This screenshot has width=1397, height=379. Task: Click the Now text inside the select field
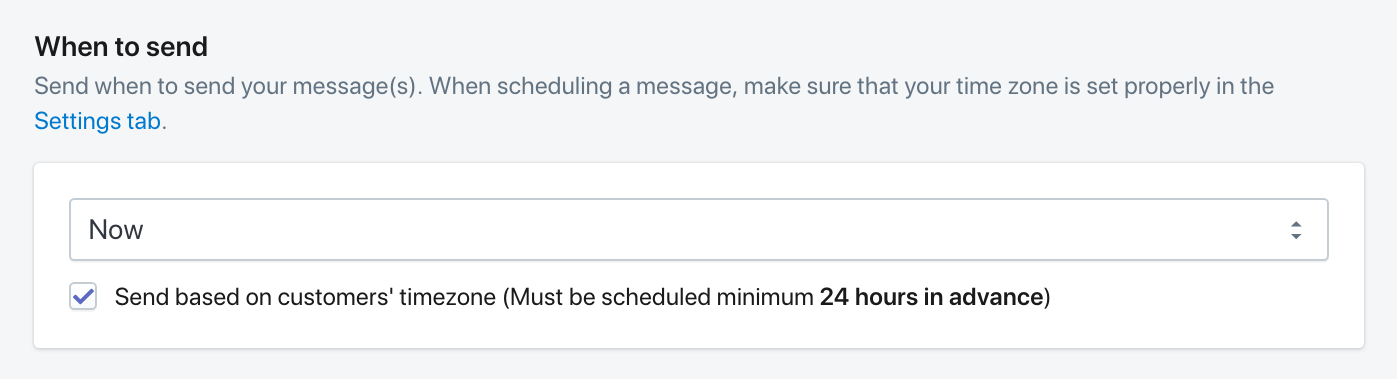coord(116,230)
